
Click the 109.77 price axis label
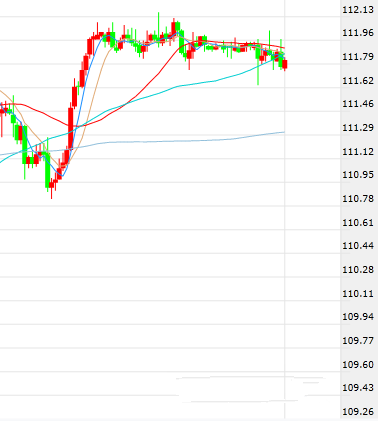tap(358, 341)
